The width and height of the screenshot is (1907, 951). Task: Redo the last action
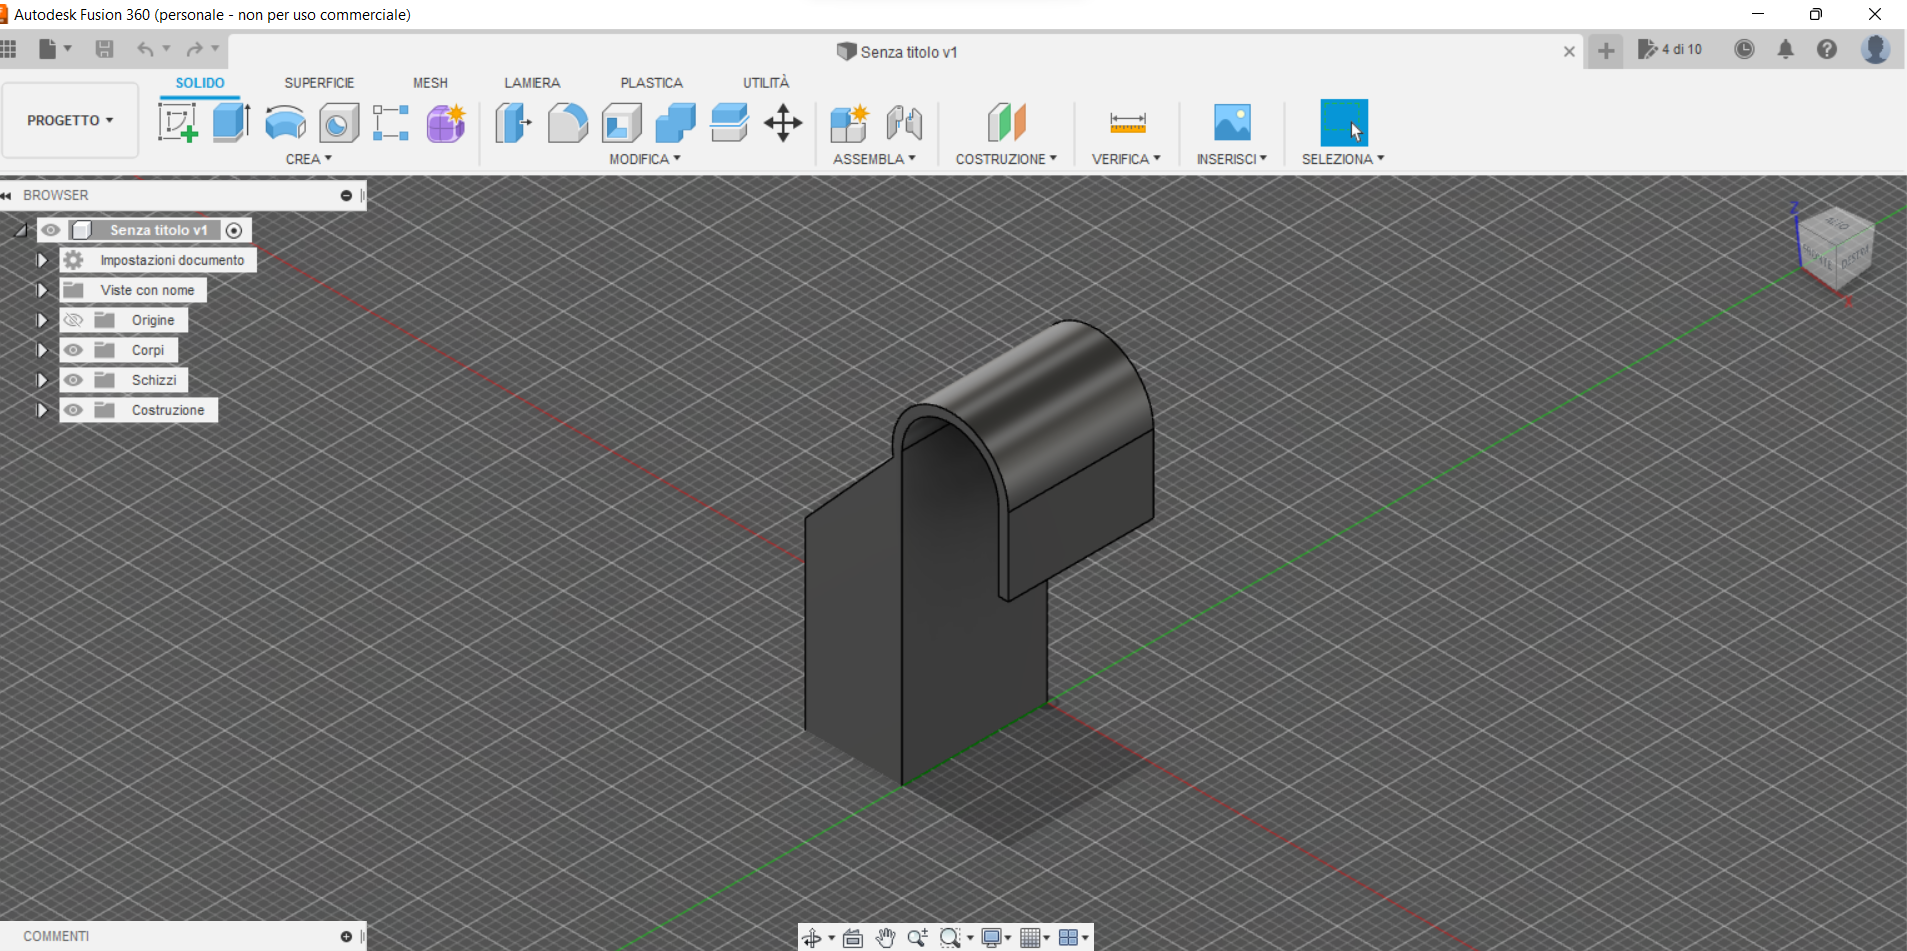(x=195, y=49)
